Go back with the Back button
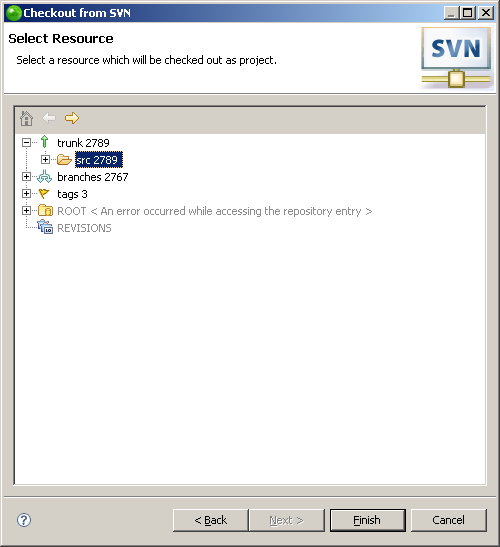 click(x=210, y=520)
